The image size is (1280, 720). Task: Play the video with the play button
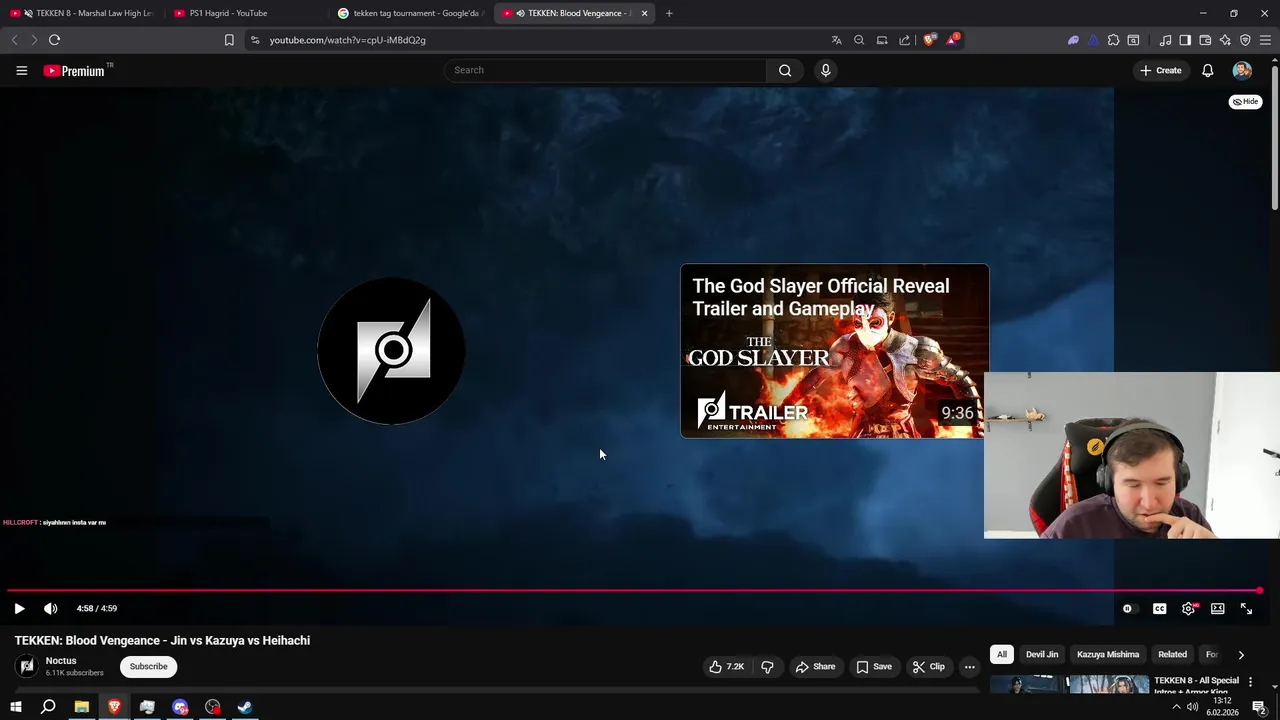pyautogui.click(x=19, y=608)
